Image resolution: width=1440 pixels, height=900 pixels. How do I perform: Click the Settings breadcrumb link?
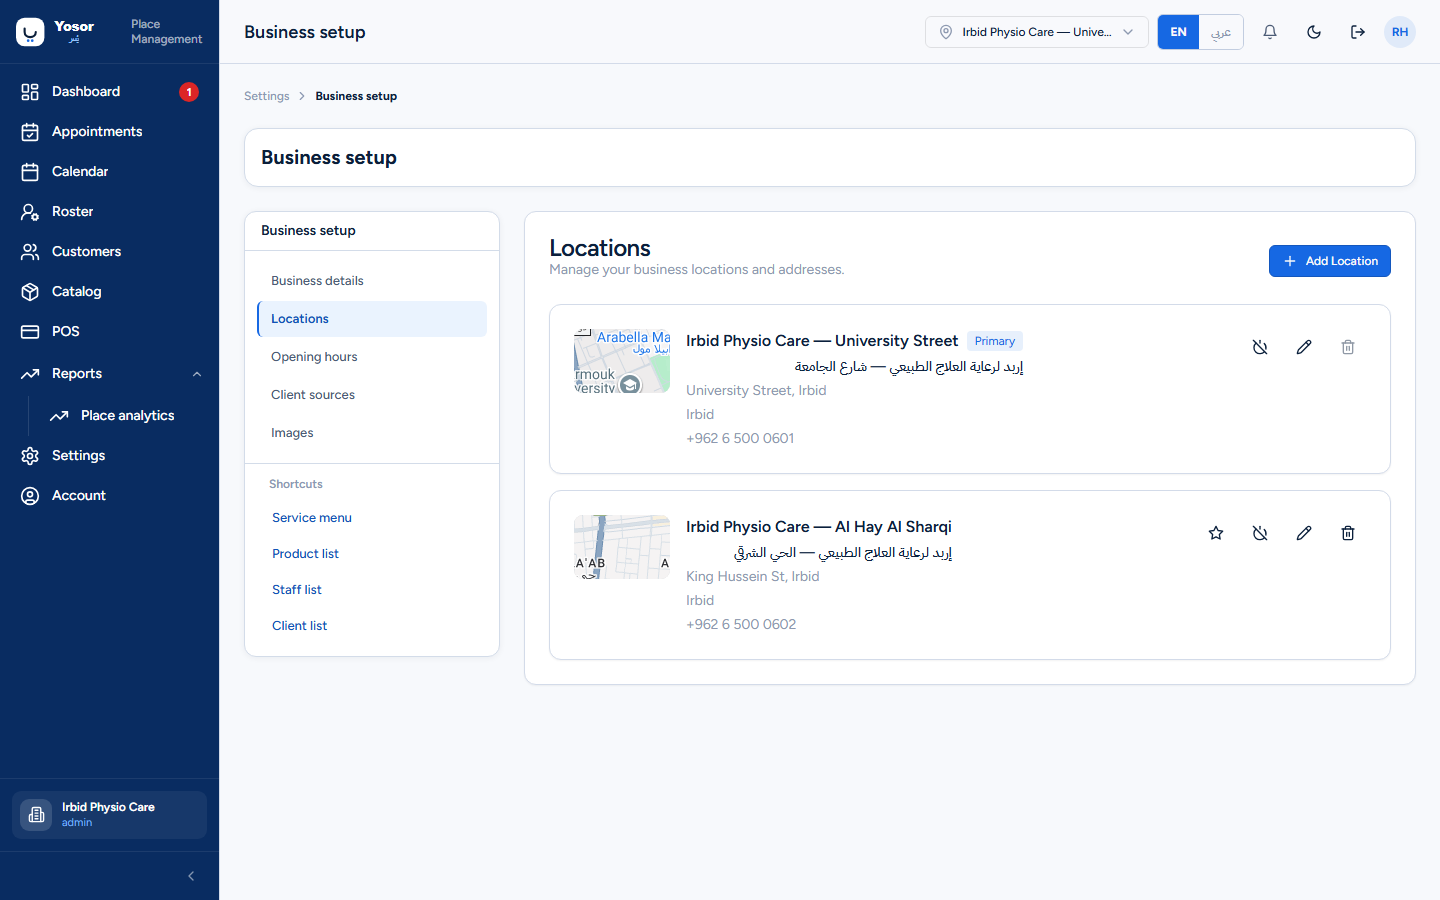(x=267, y=96)
